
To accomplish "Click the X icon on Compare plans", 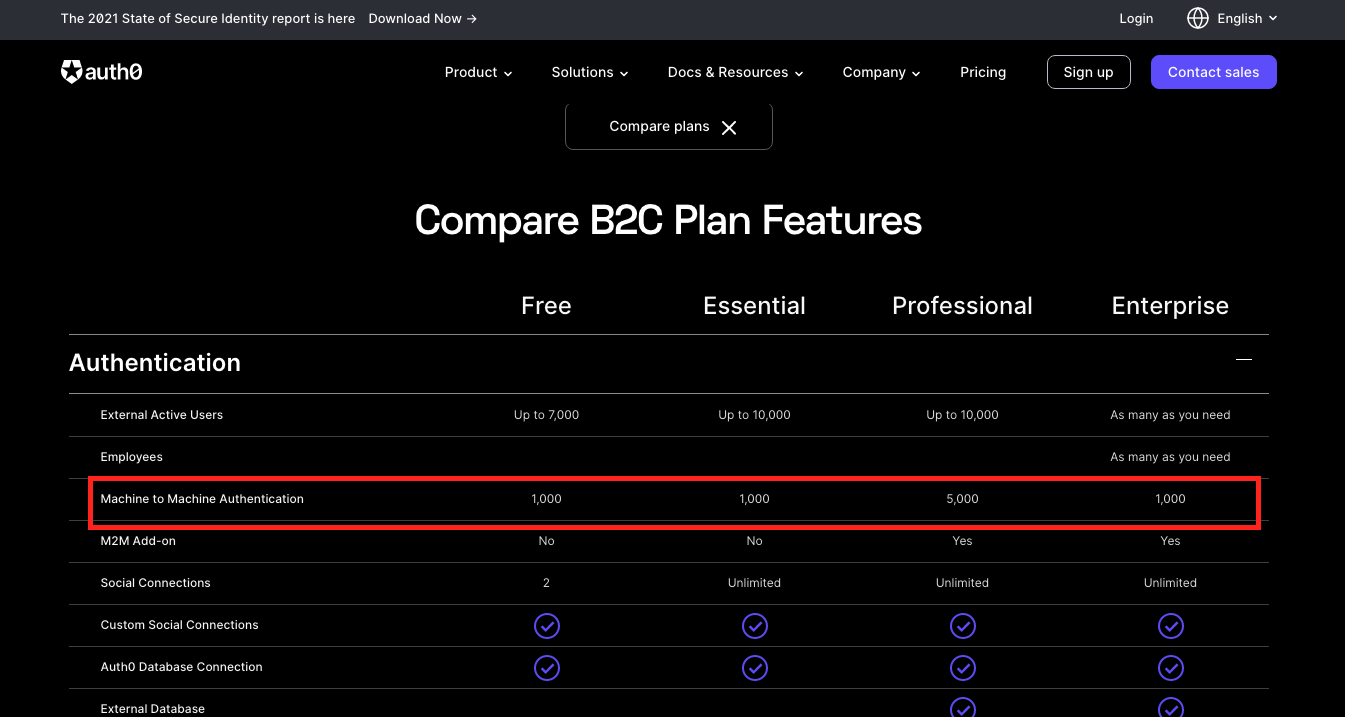I will coord(729,127).
